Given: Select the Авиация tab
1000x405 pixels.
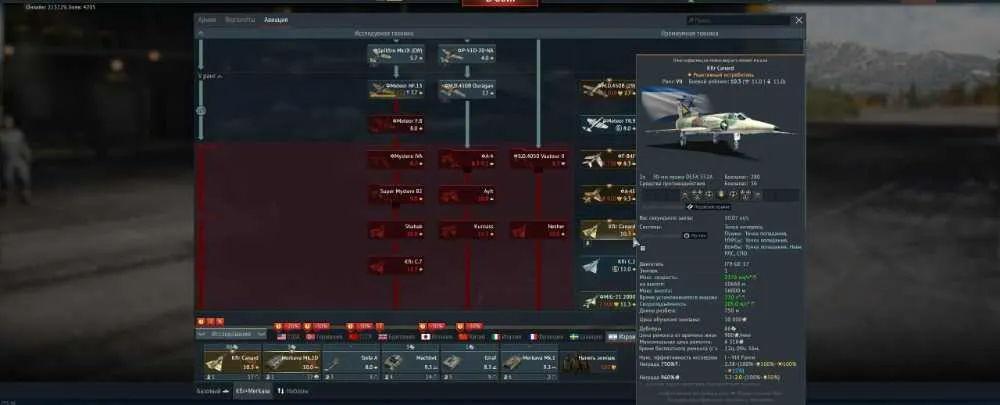Looking at the screenshot, I should (276, 20).
